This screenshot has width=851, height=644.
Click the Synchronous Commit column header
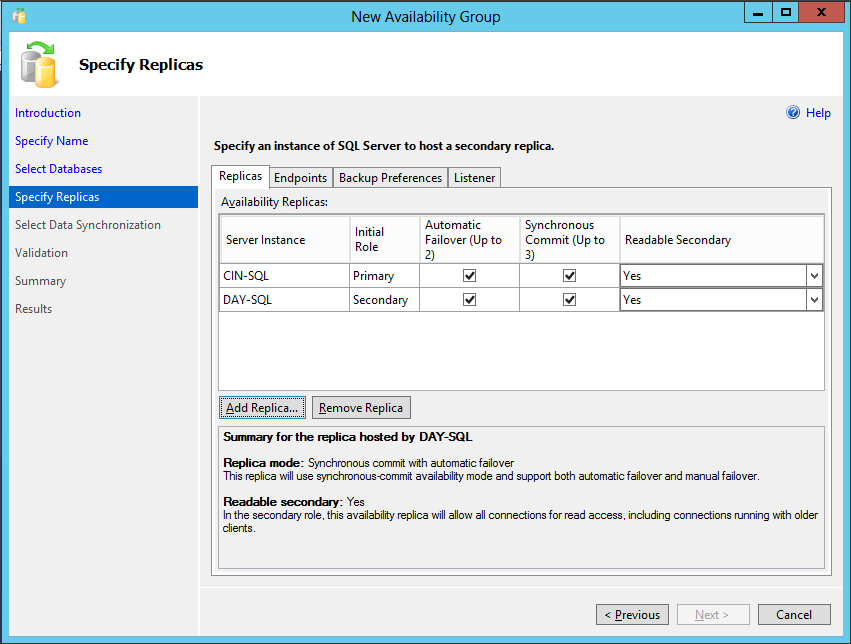click(x=569, y=239)
